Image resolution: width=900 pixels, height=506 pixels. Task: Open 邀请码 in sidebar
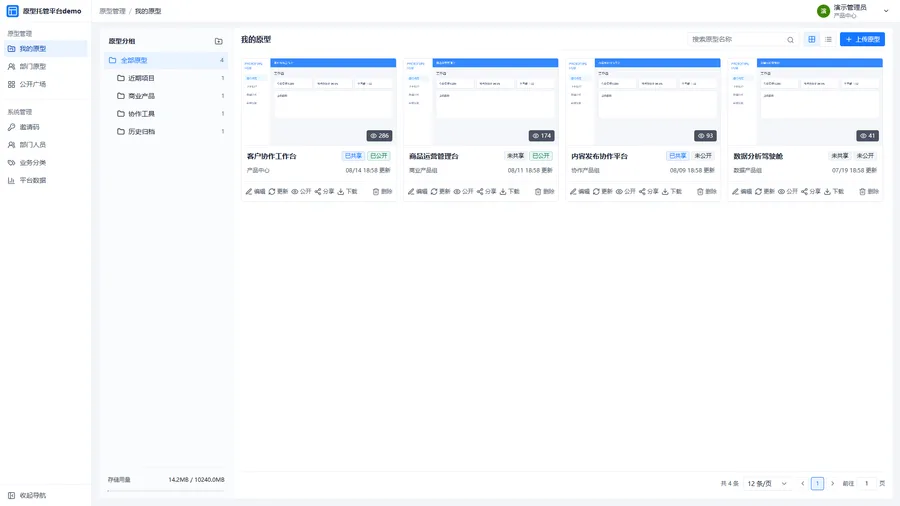pyautogui.click(x=44, y=127)
